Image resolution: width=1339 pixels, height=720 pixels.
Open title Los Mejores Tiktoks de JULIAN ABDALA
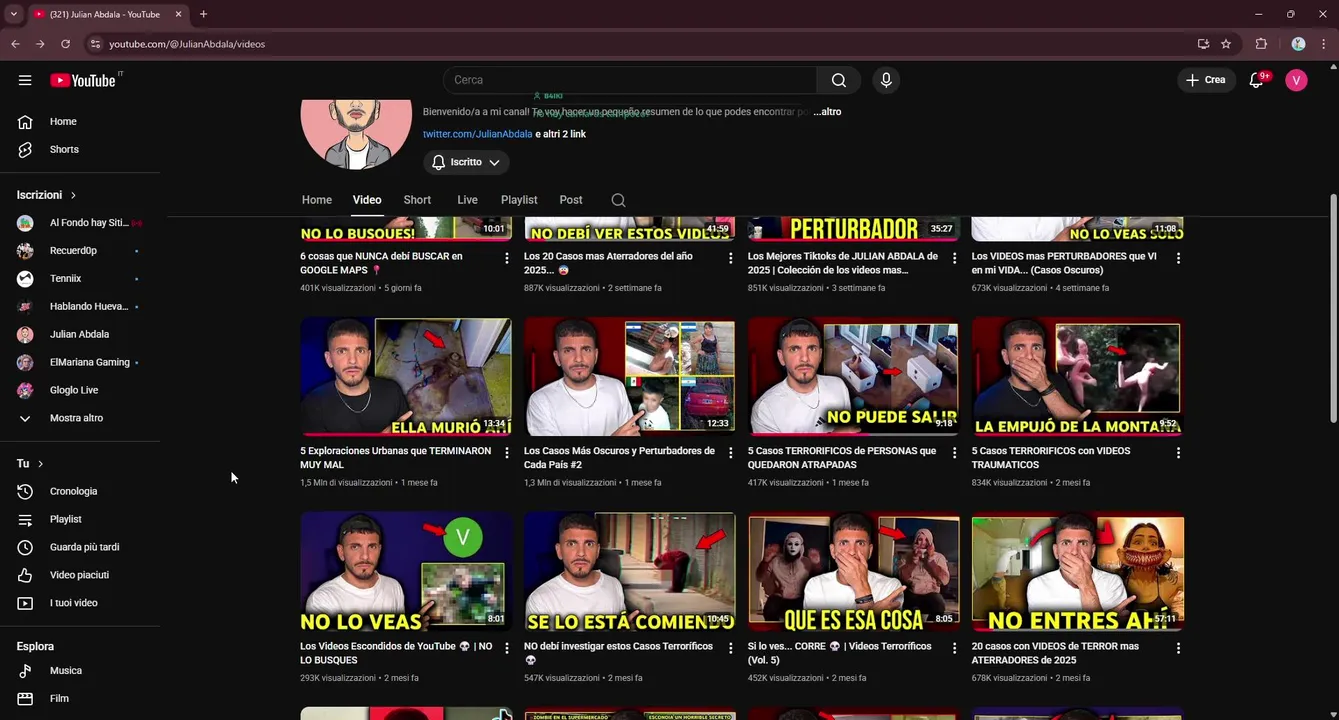click(843, 263)
